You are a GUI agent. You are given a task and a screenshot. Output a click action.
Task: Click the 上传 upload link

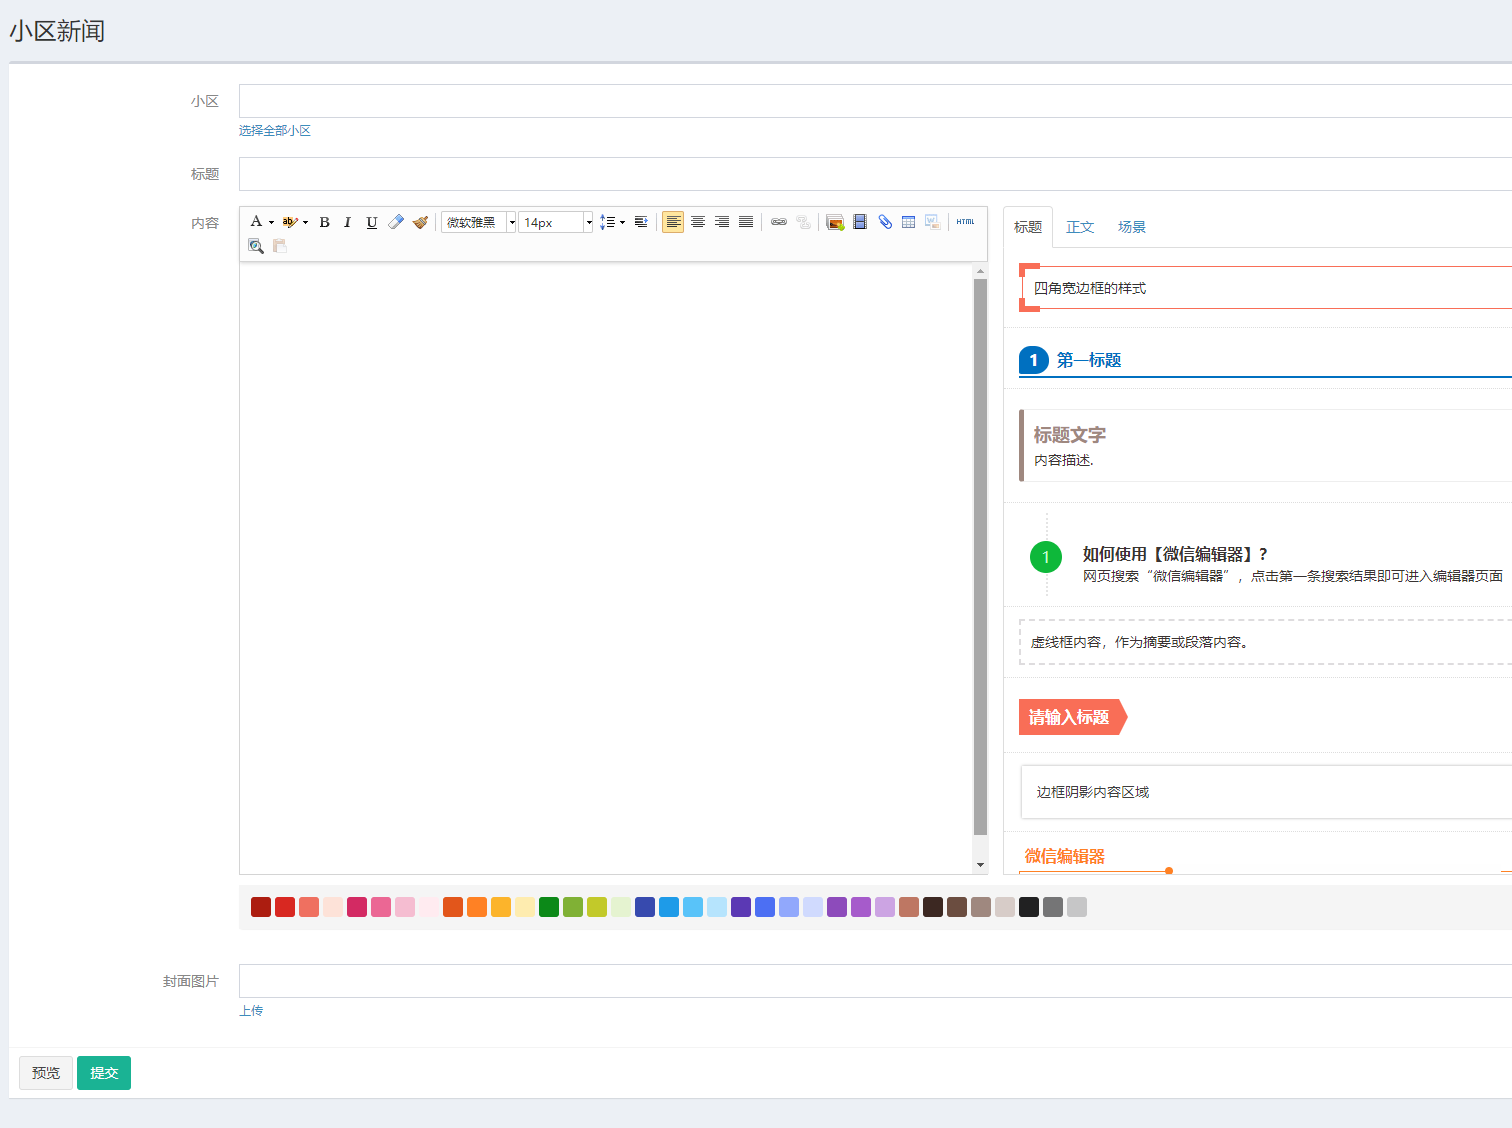(251, 1011)
